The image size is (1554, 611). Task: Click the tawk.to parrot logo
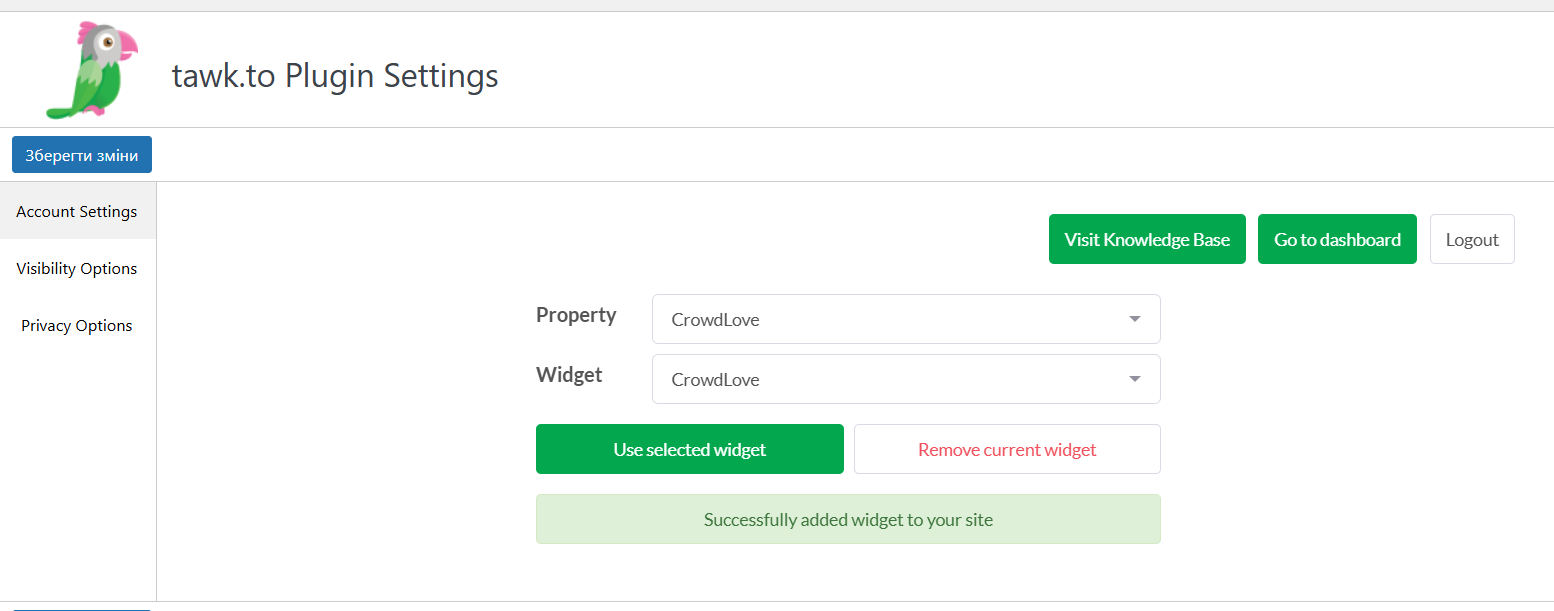[x=90, y=70]
